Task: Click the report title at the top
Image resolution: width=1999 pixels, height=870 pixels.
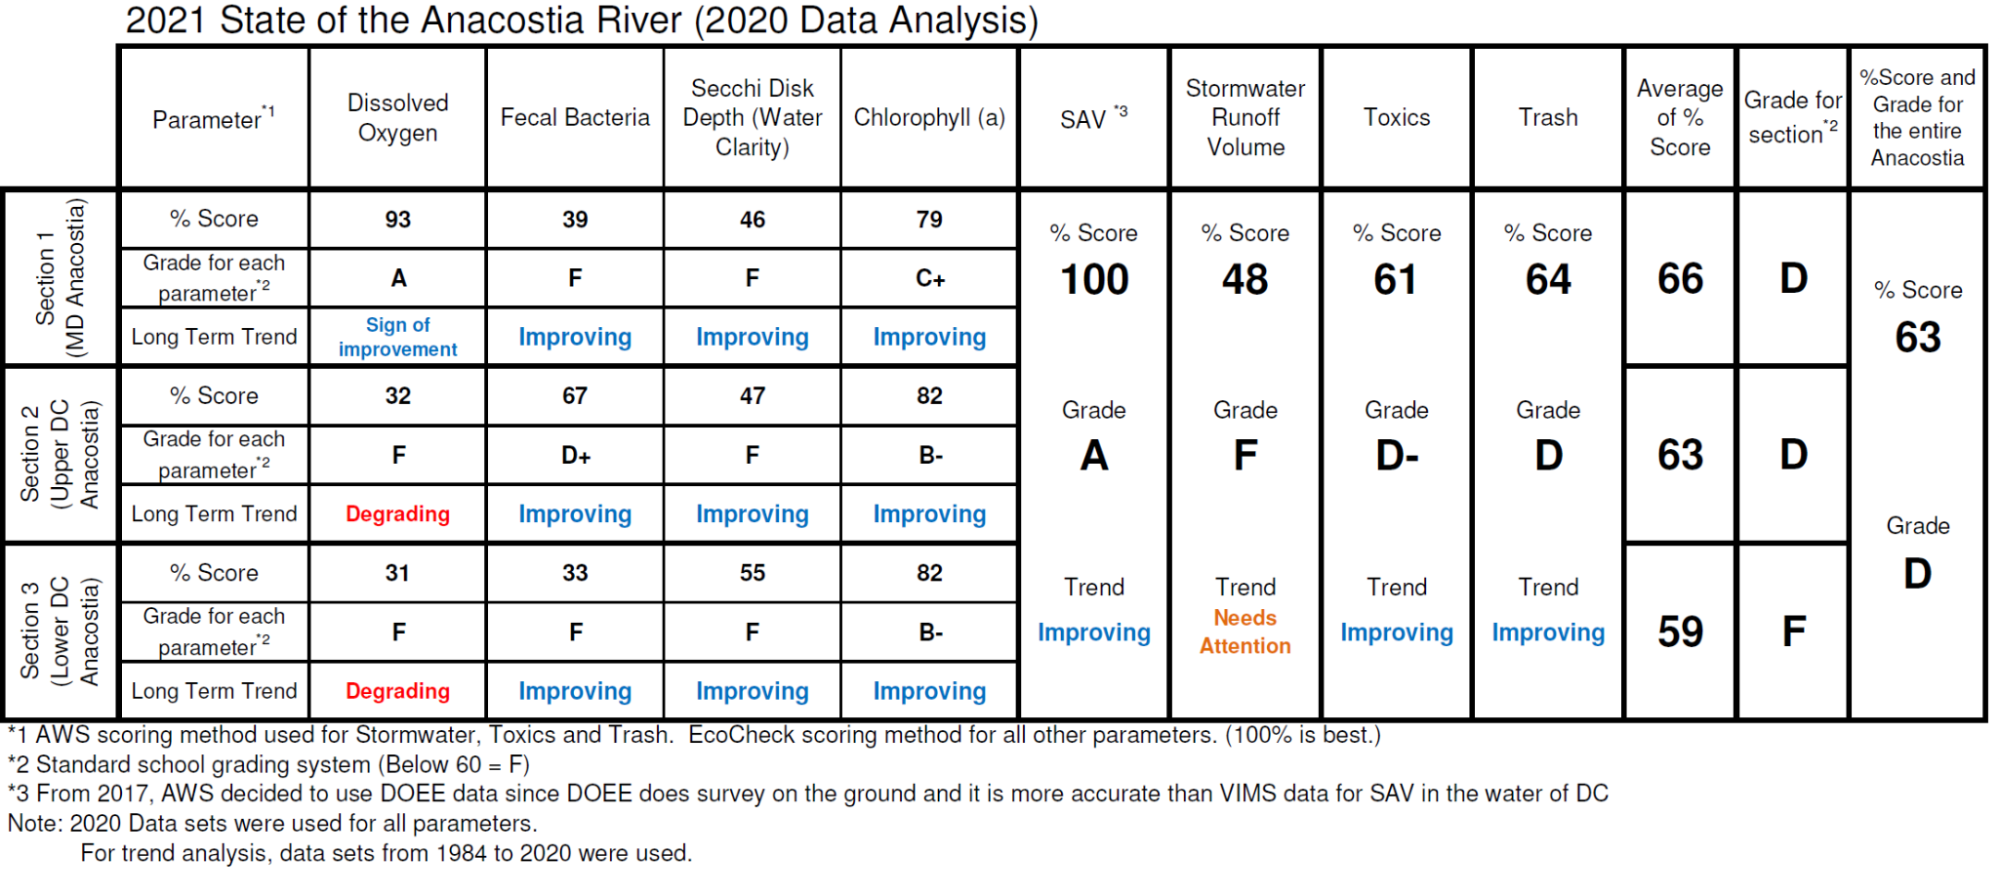Action: pos(581,20)
